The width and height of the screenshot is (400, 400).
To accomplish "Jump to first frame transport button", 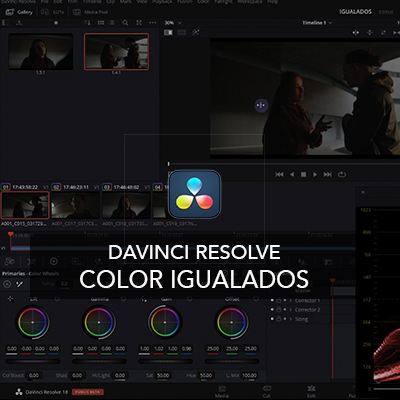I will [x=279, y=174].
